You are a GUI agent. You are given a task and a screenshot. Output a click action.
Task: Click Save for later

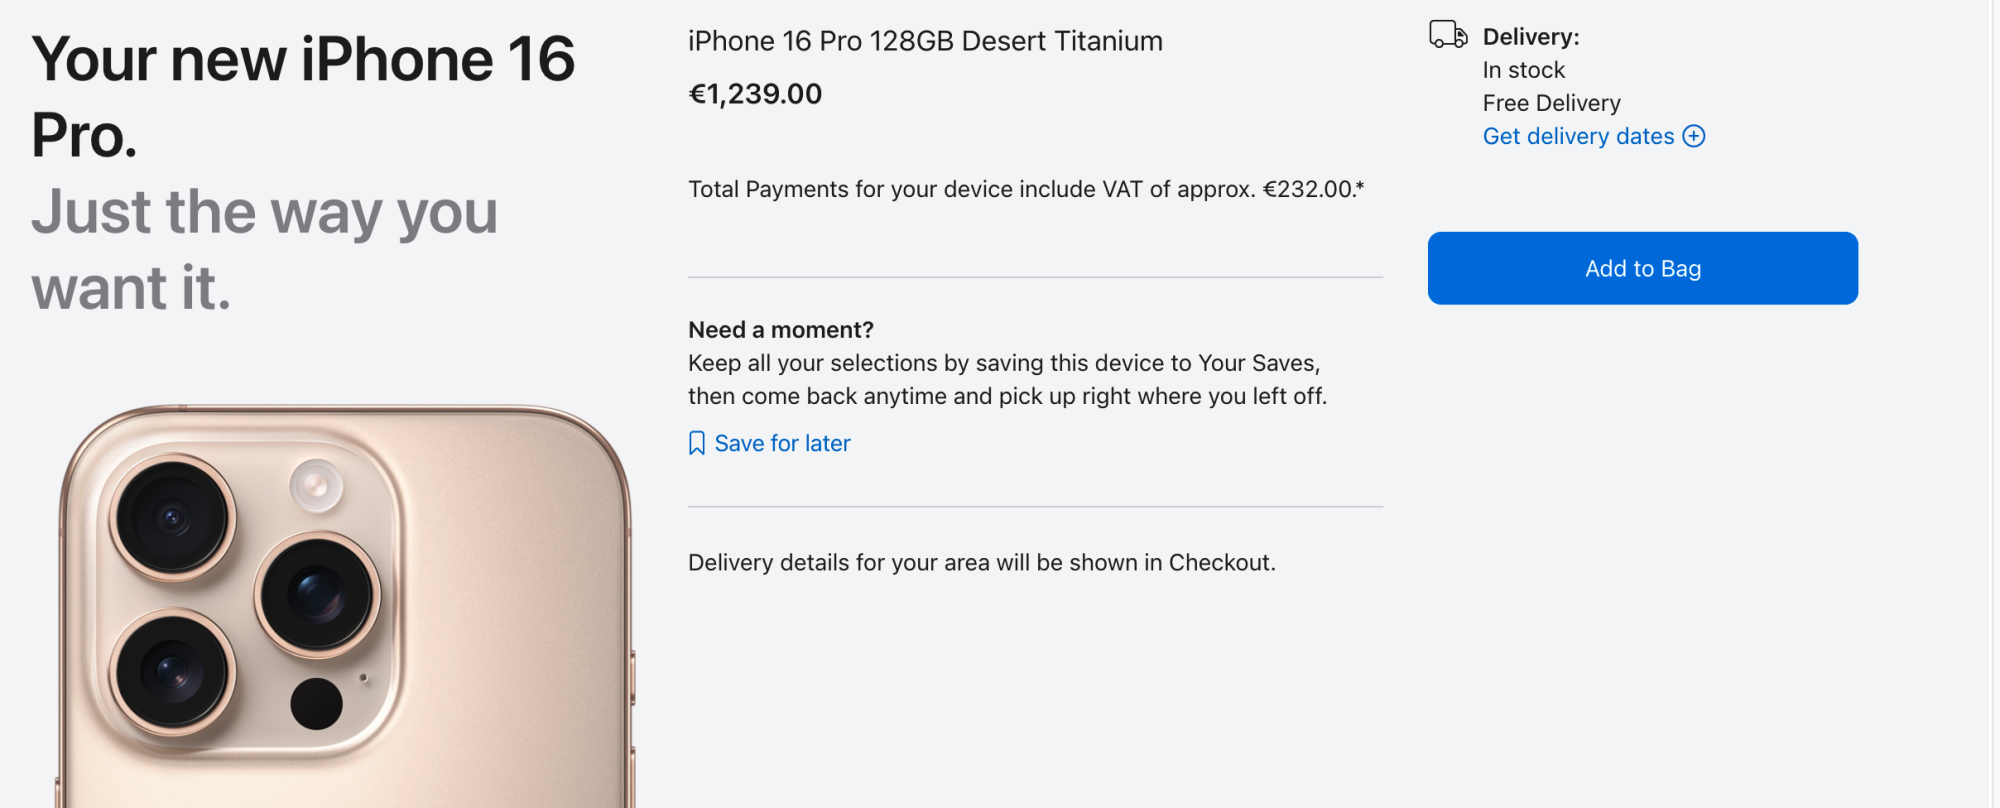781,442
